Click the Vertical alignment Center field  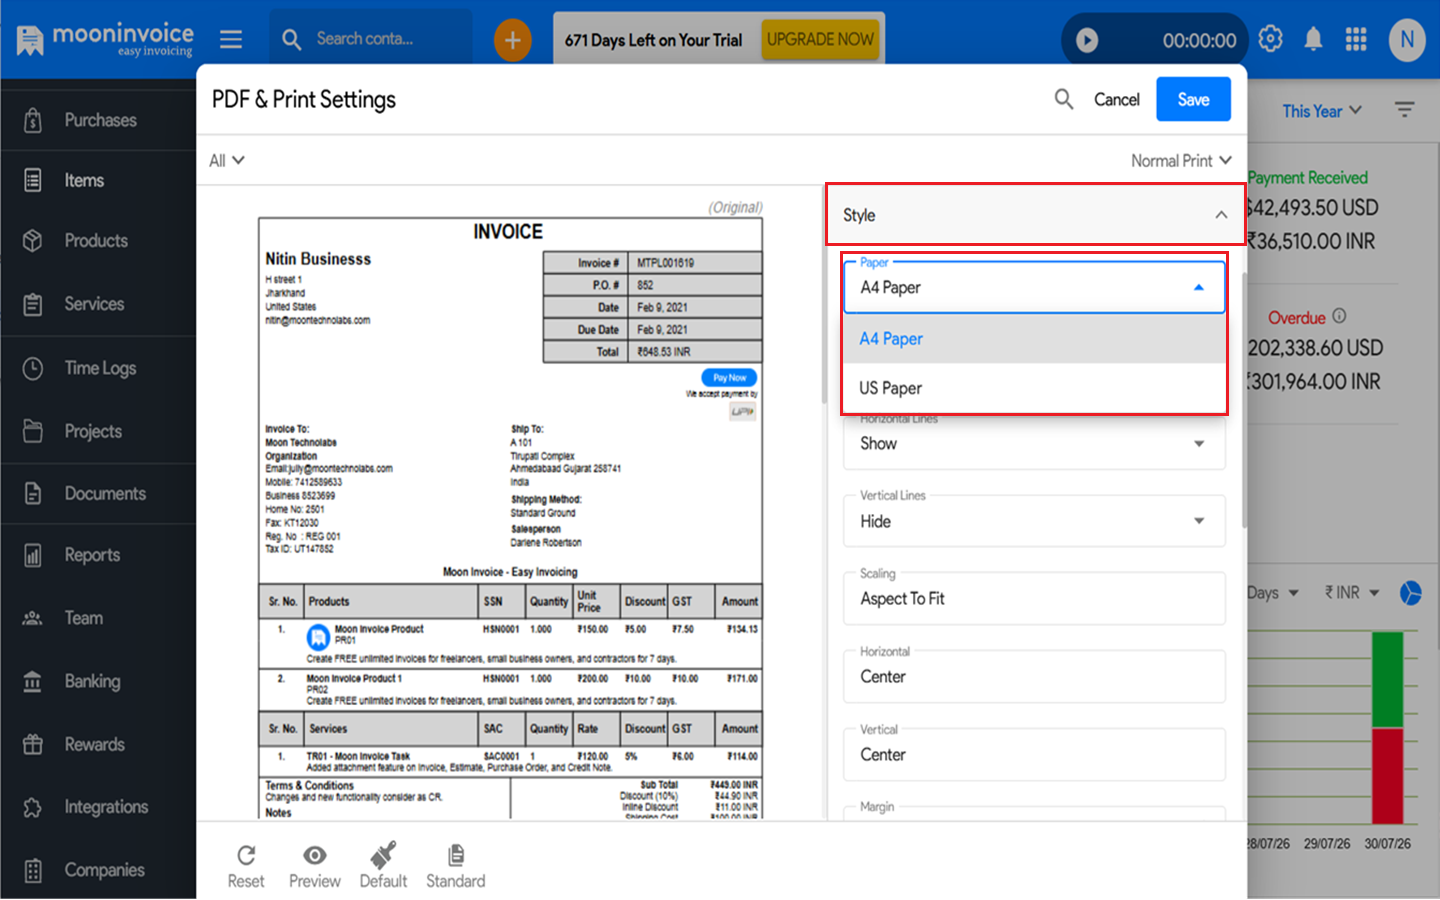tap(1034, 755)
